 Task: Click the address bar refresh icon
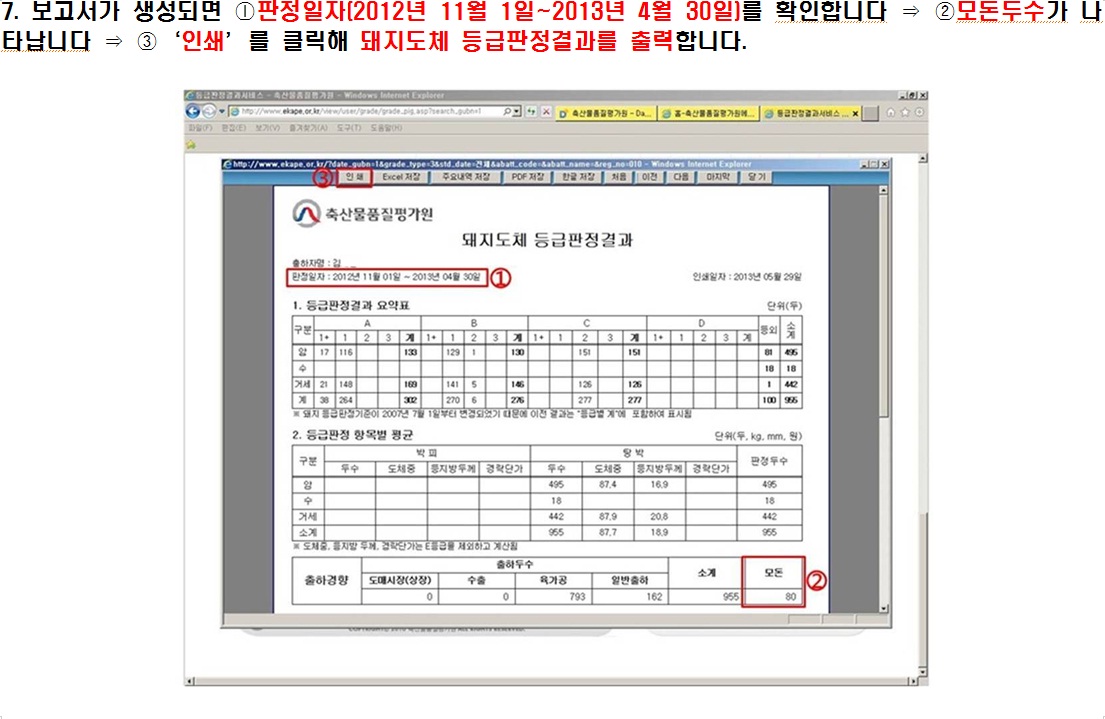(x=531, y=111)
